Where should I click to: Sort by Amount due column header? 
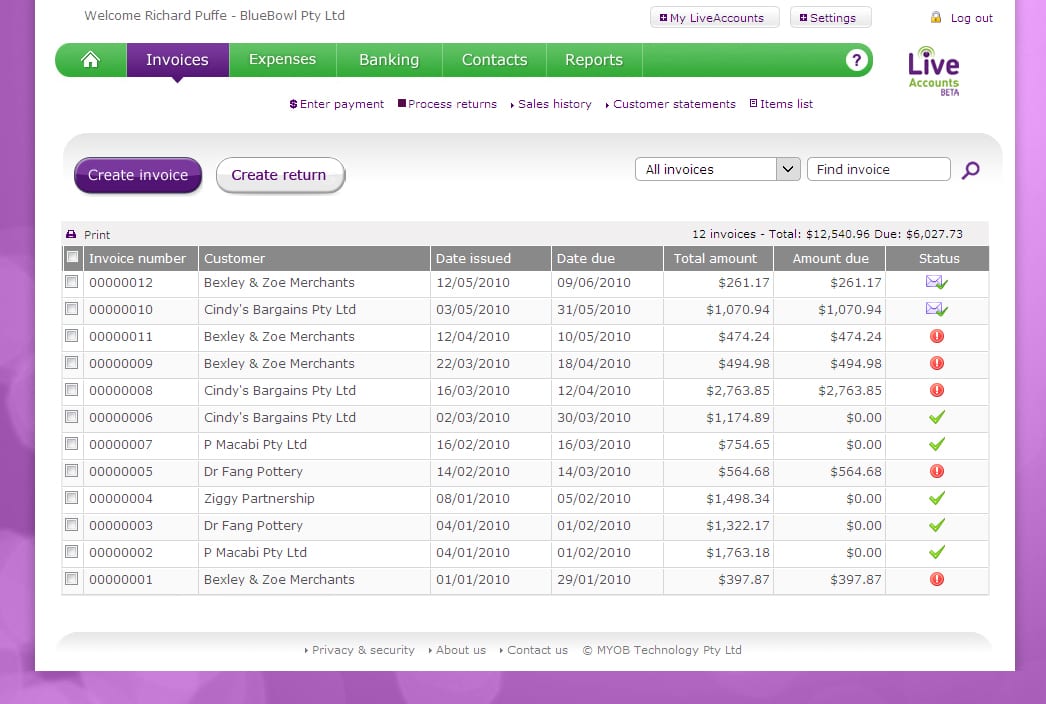(829, 258)
